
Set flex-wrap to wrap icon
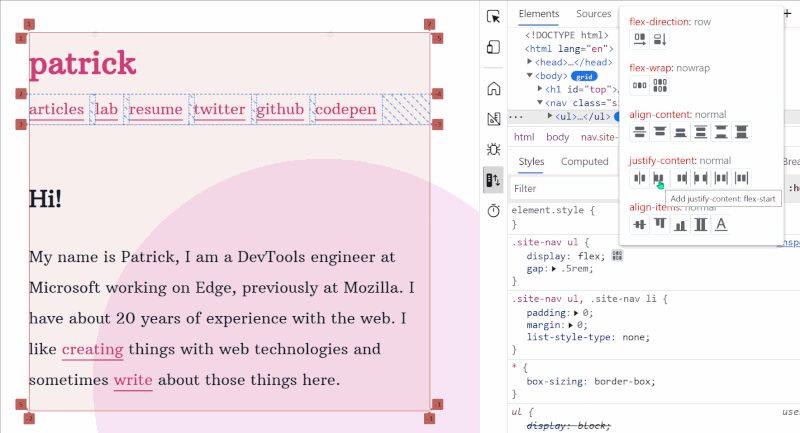pyautogui.click(x=659, y=85)
